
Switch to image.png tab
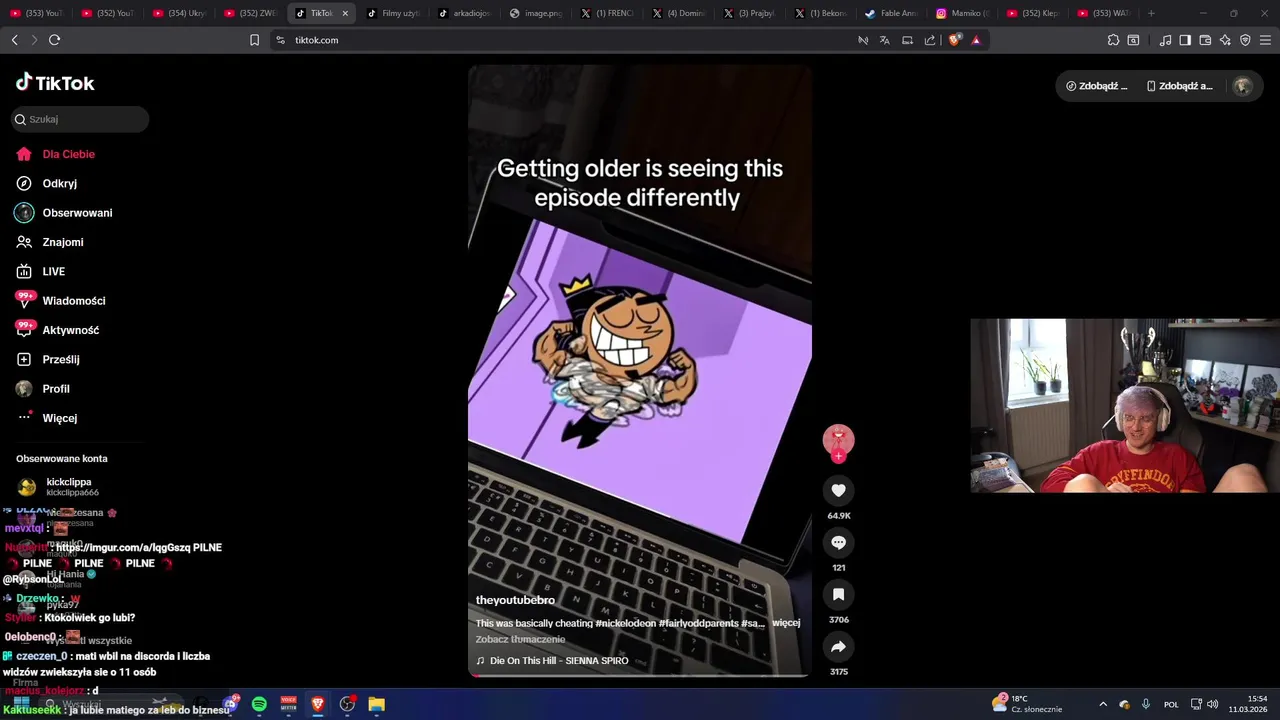536,13
